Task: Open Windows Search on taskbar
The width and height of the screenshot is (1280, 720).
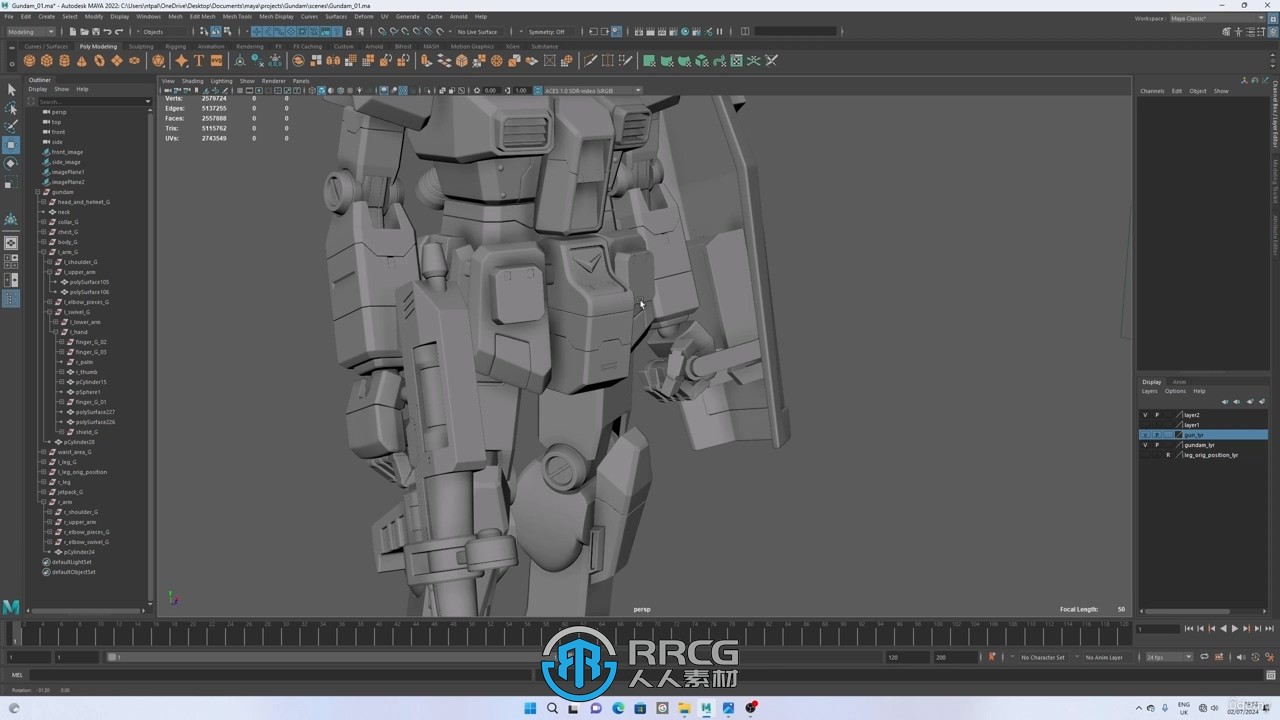Action: pos(552,708)
